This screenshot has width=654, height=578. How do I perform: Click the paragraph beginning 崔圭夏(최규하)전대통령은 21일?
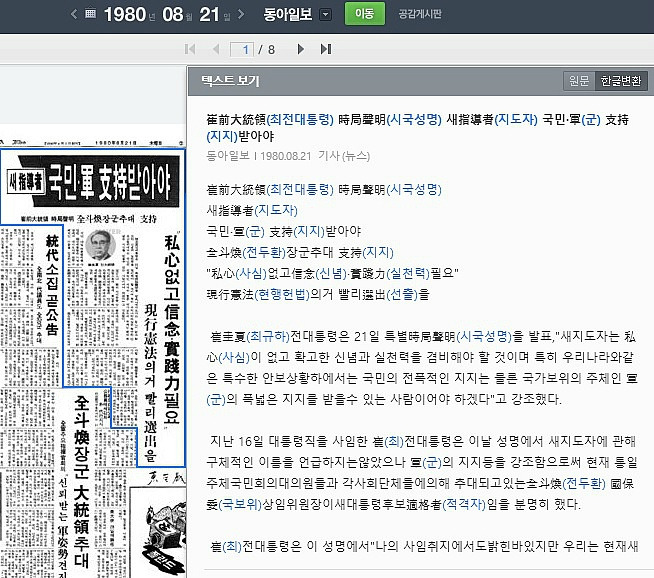(422, 367)
